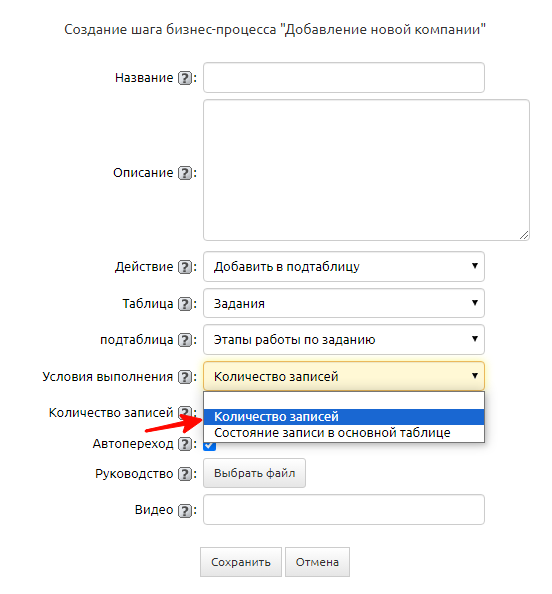The image size is (552, 594).
Task: Open help icon beside Действие label
Action: tap(185, 267)
